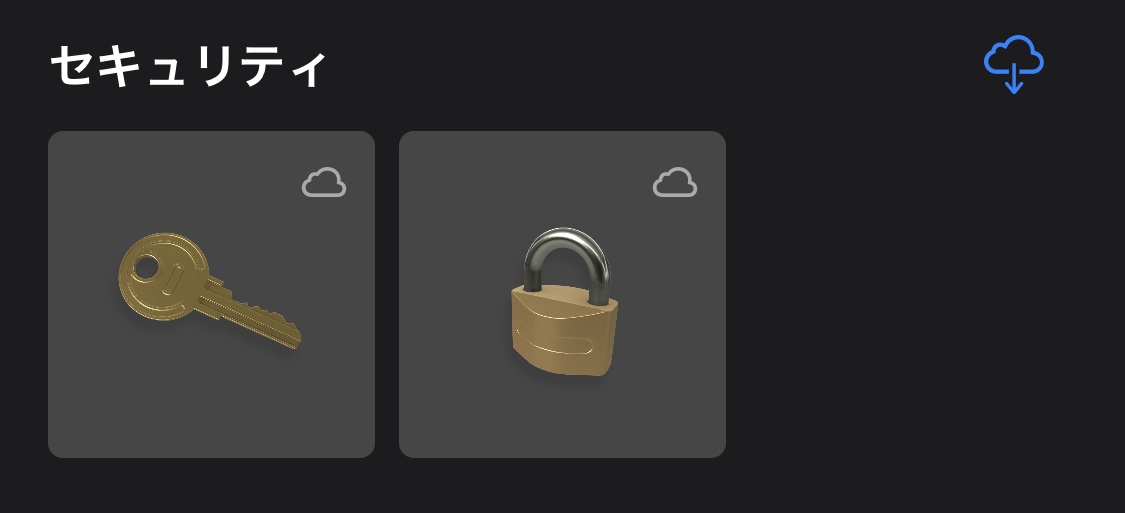
Task: Click the gray cloud badge above the key
Action: [324, 182]
